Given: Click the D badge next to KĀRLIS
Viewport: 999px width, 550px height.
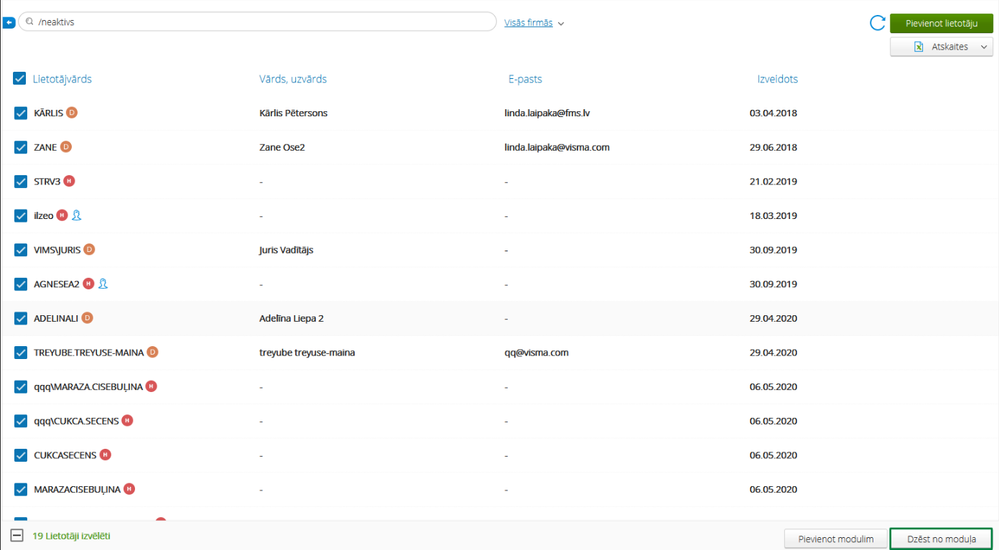Looking at the screenshot, I should pyautogui.click(x=72, y=113).
